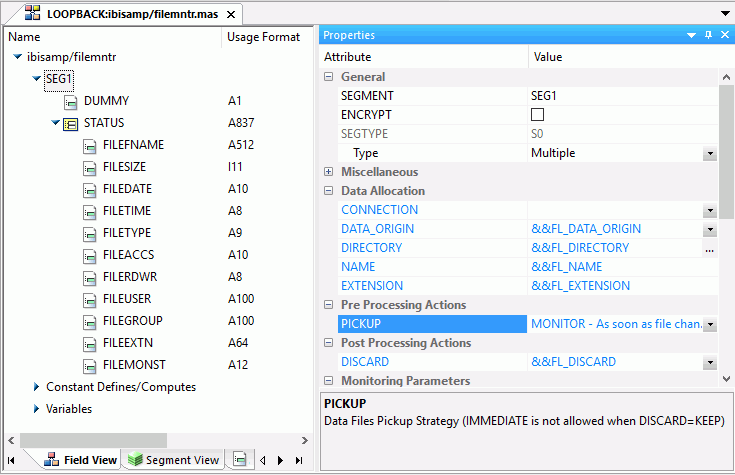
Task: Jump to last view tab with the arrow
Action: tap(299, 460)
